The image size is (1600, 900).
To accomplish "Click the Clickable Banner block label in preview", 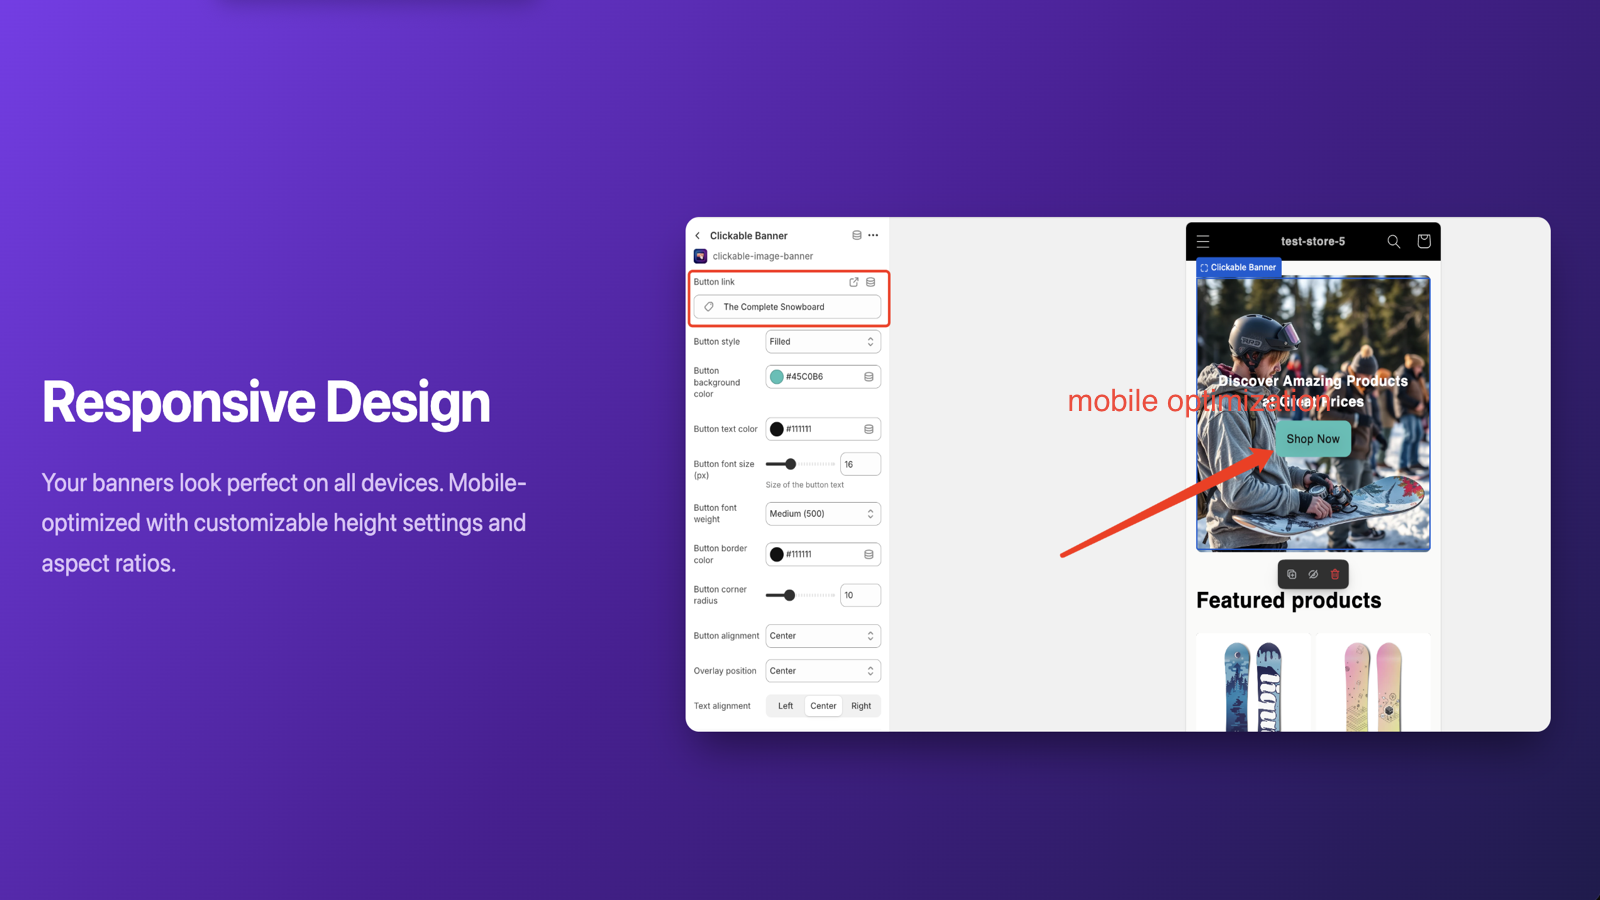I will coord(1238,267).
